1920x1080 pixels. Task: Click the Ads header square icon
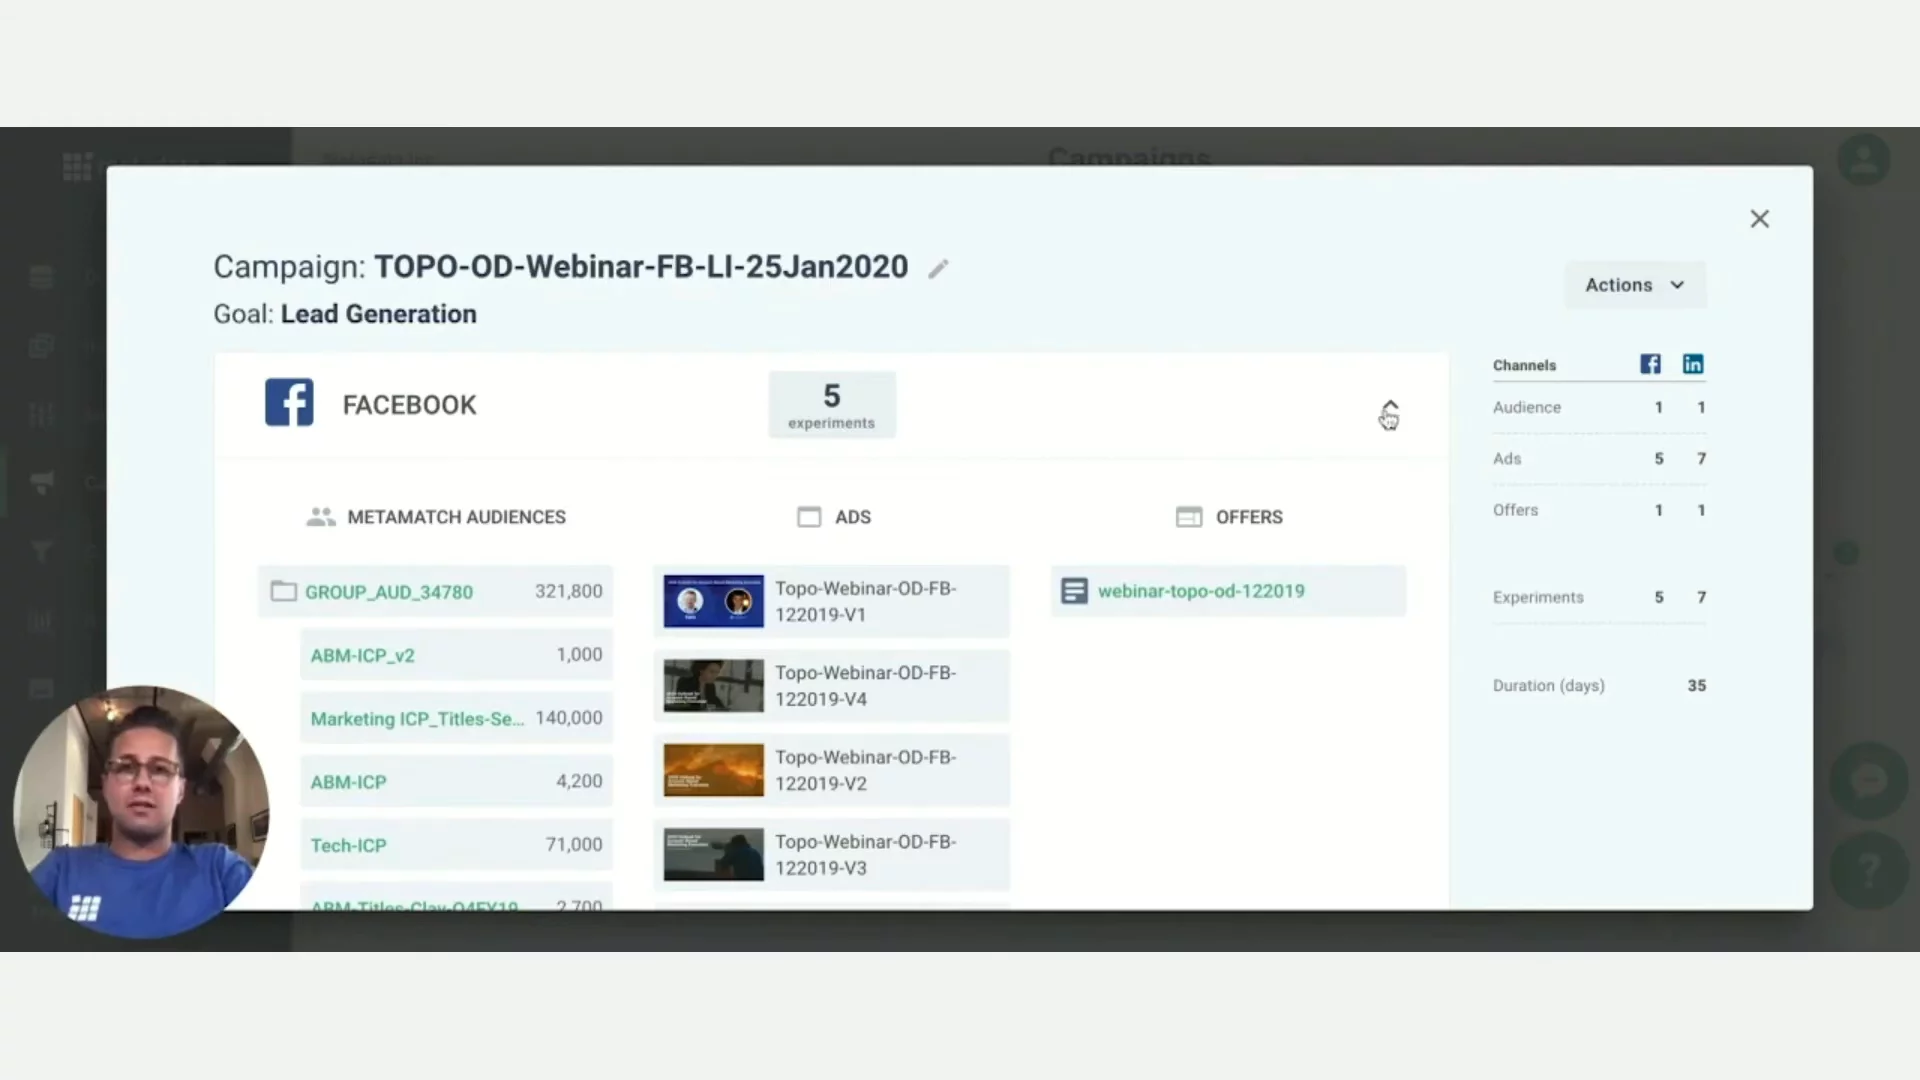tap(808, 517)
